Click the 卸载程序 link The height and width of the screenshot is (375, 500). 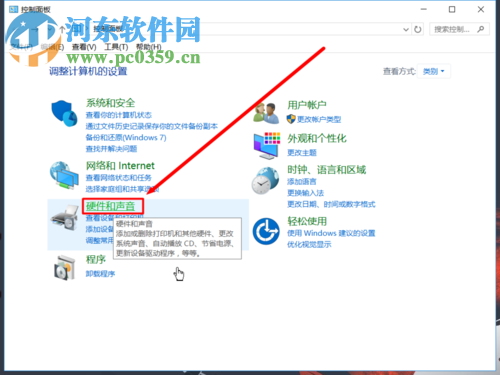tap(100, 274)
